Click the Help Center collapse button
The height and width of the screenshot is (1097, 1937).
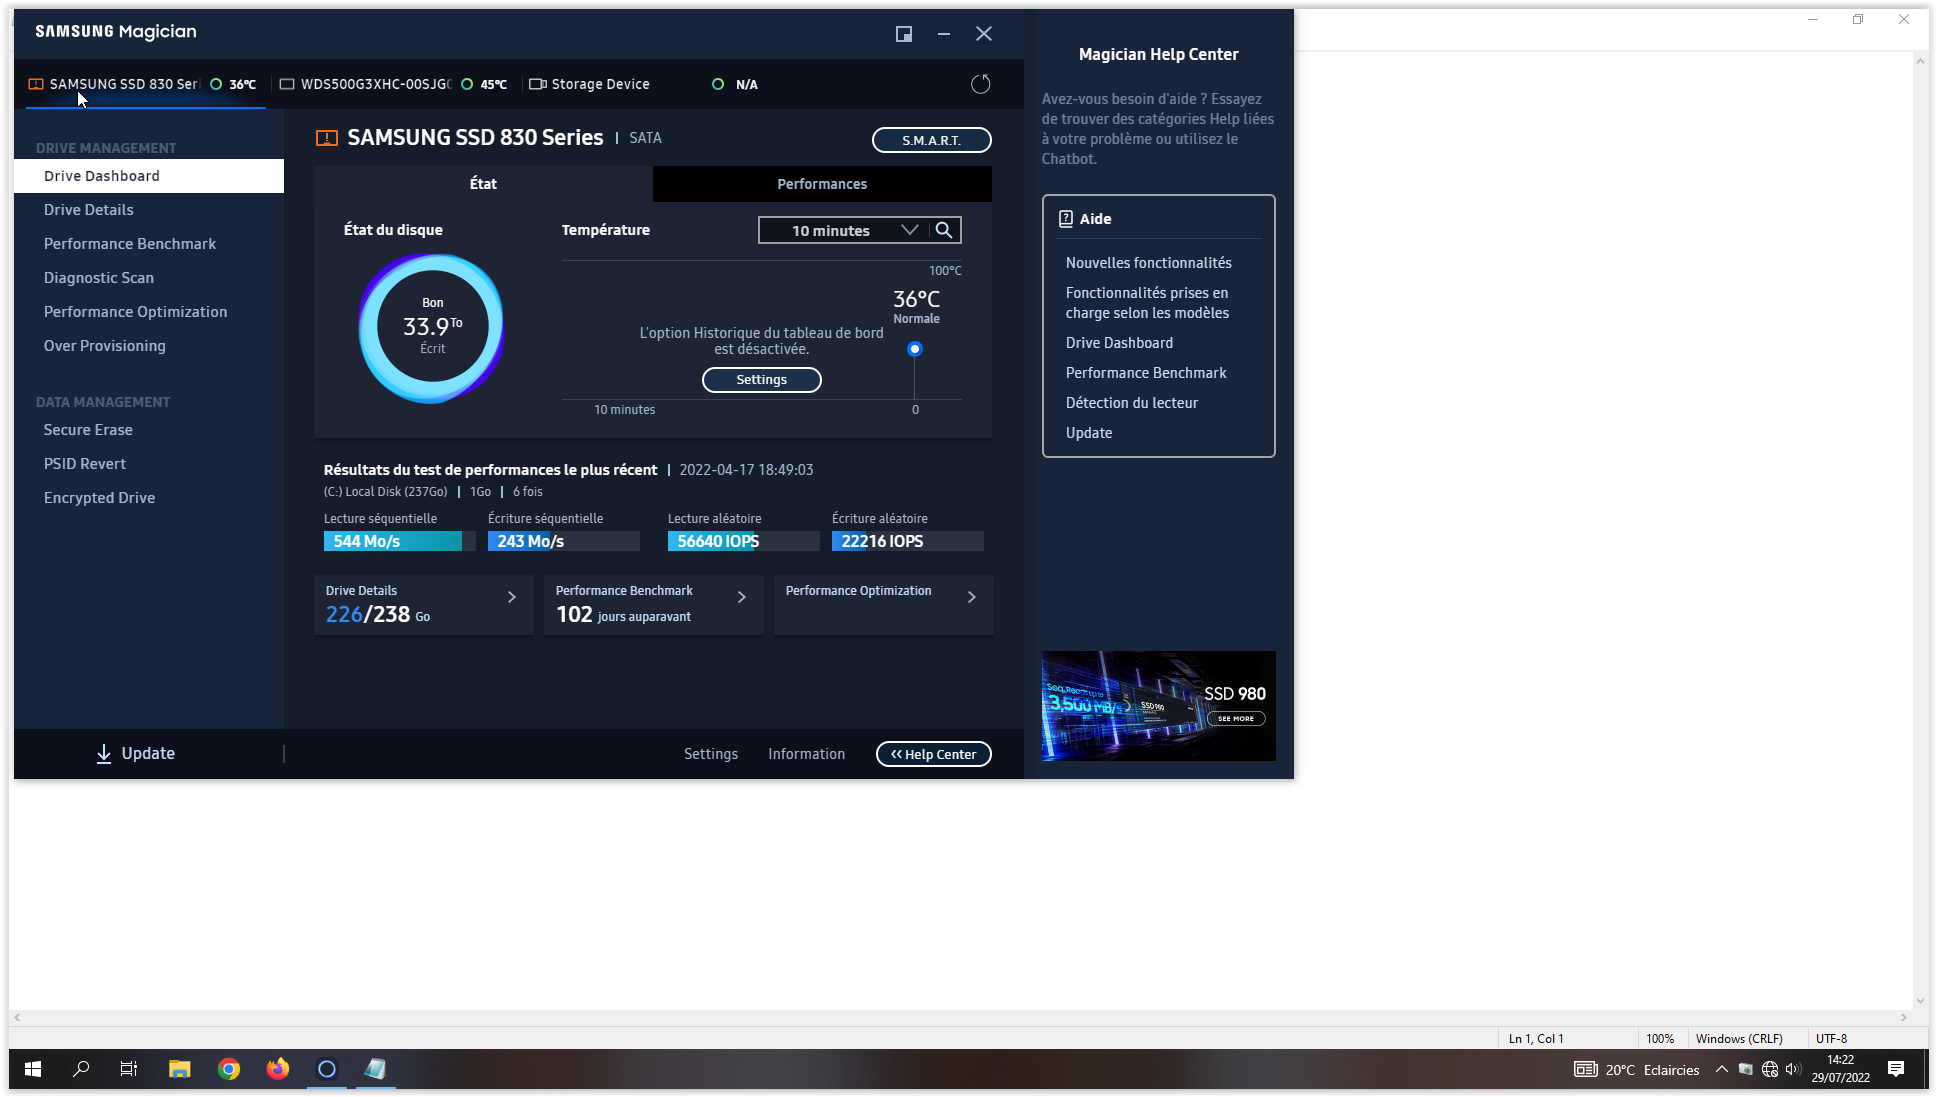point(934,754)
